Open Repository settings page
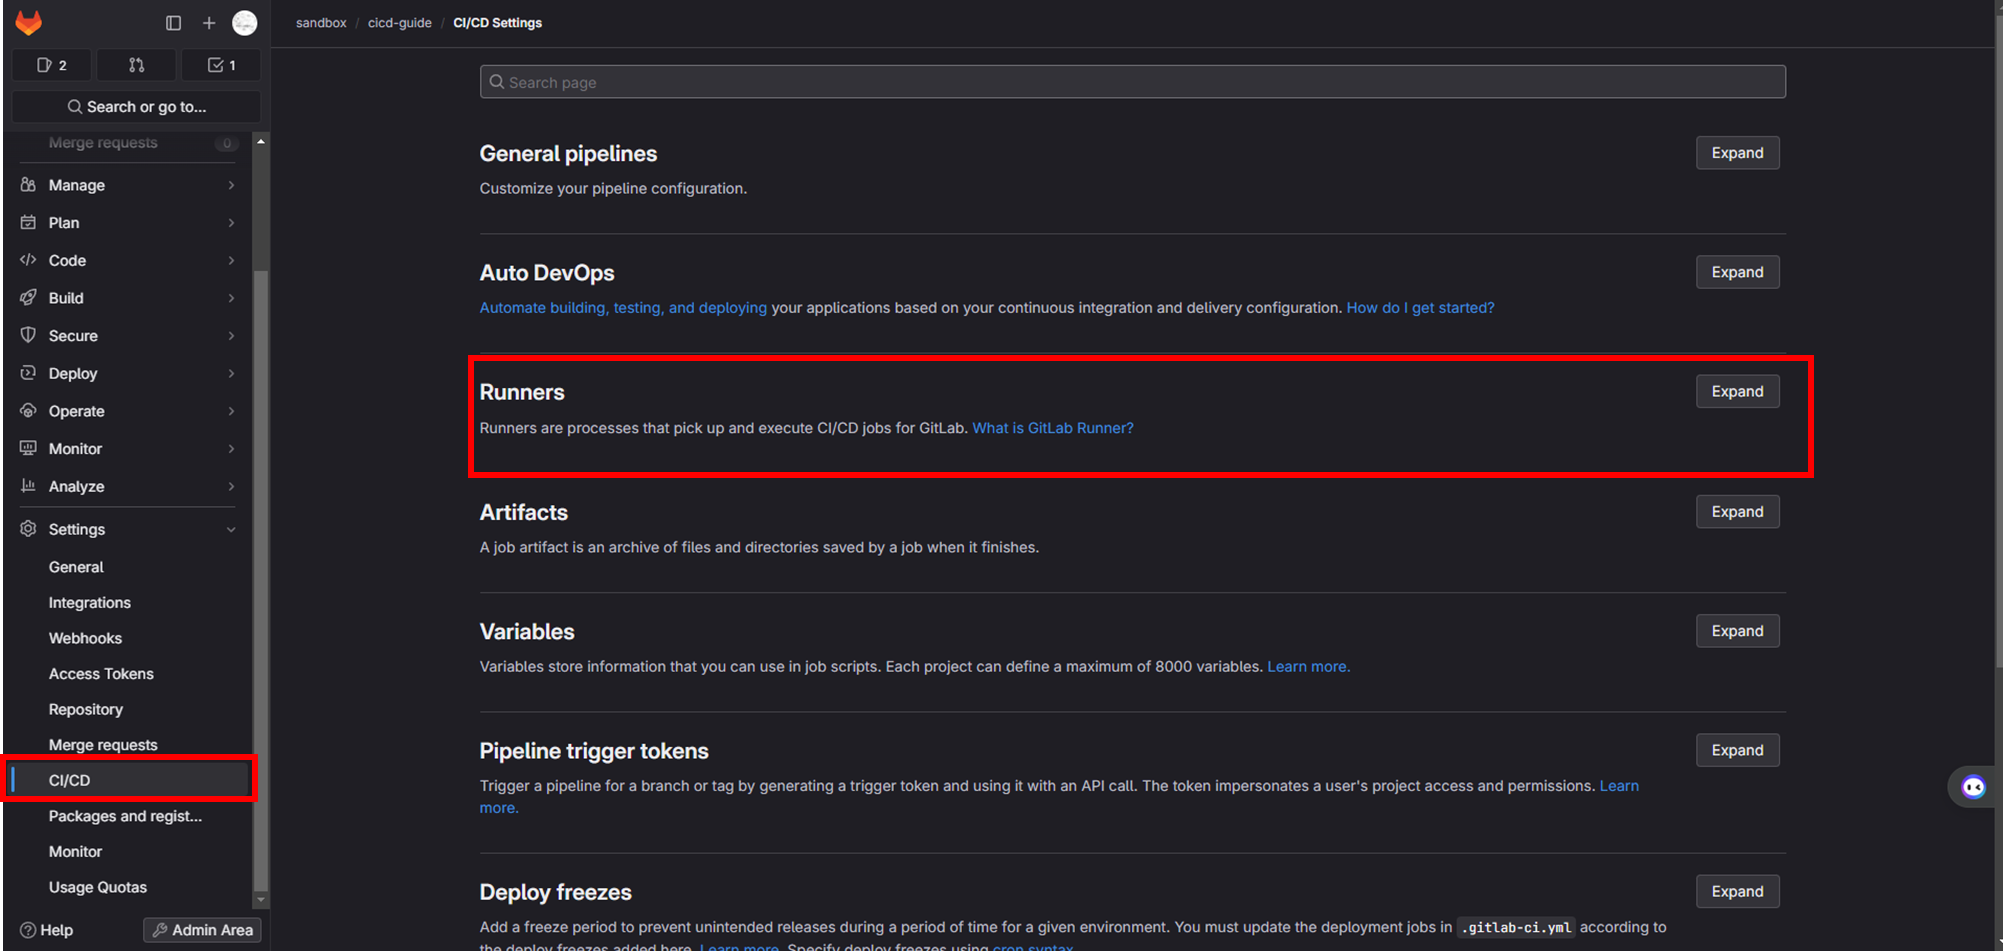This screenshot has height=951, width=2003. 86,709
